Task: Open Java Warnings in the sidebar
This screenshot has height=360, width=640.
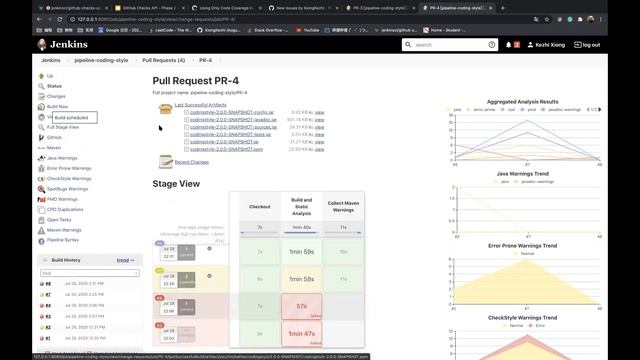Action: tap(62, 158)
